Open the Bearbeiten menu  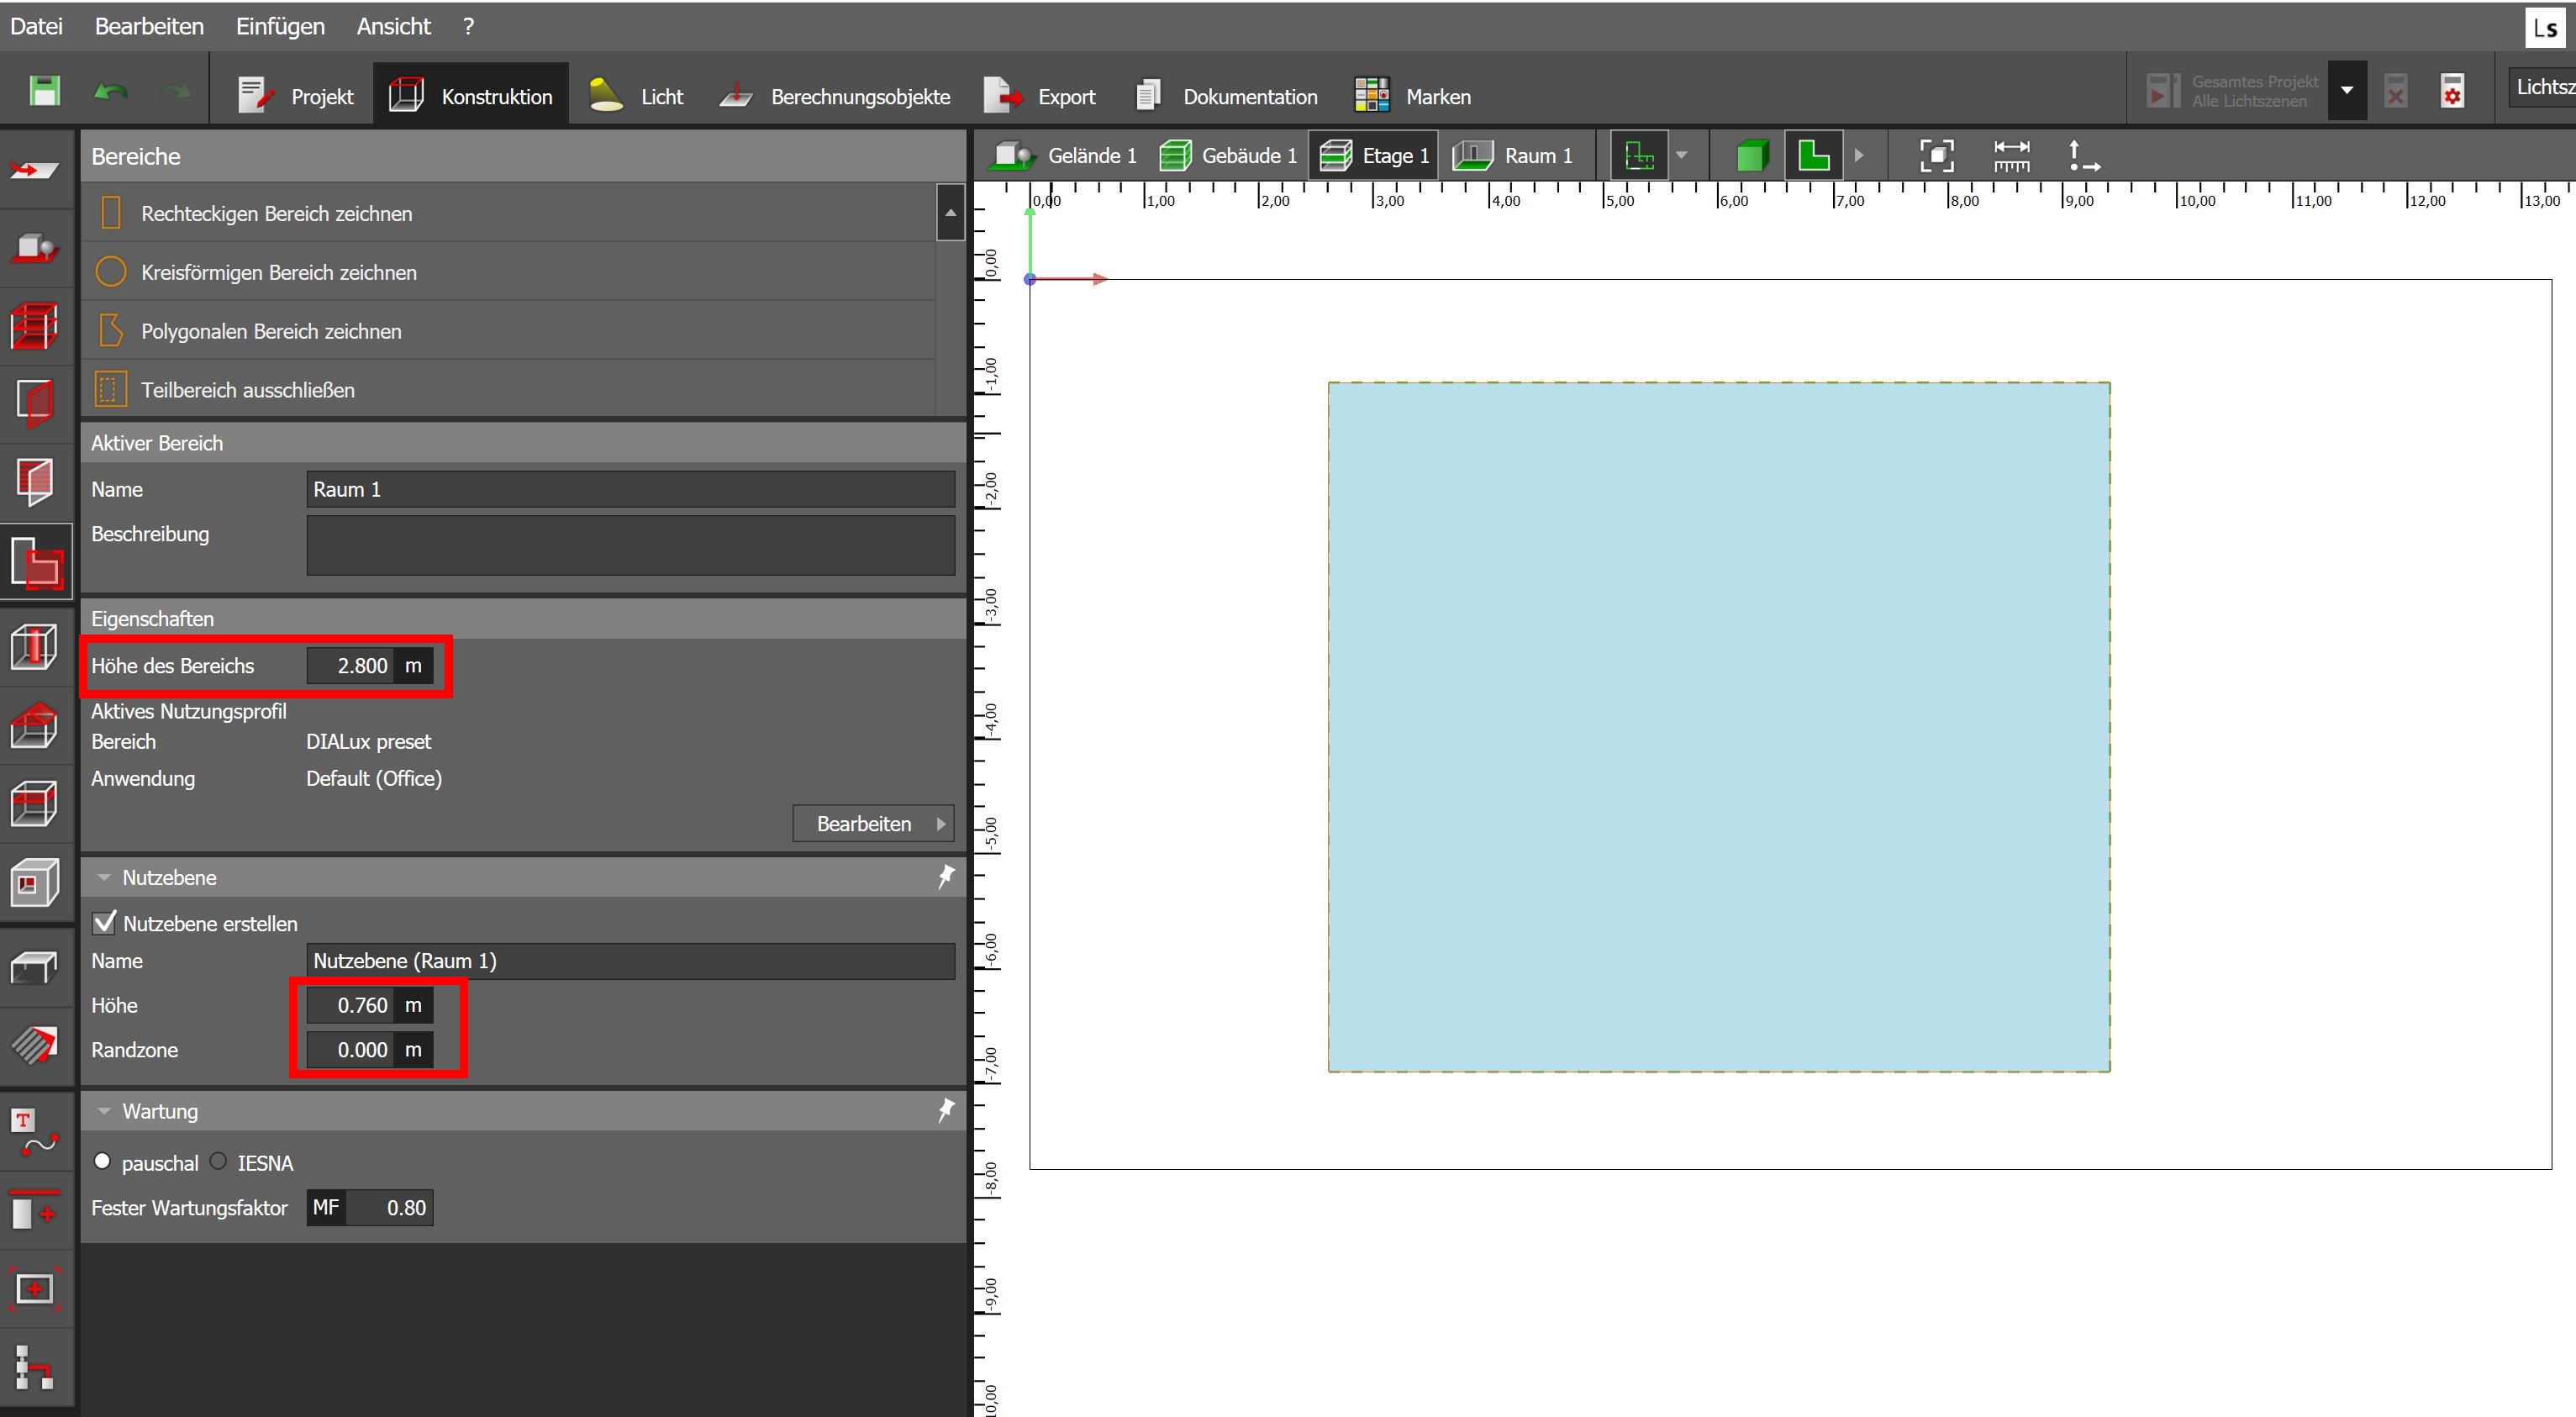pyautogui.click(x=149, y=26)
